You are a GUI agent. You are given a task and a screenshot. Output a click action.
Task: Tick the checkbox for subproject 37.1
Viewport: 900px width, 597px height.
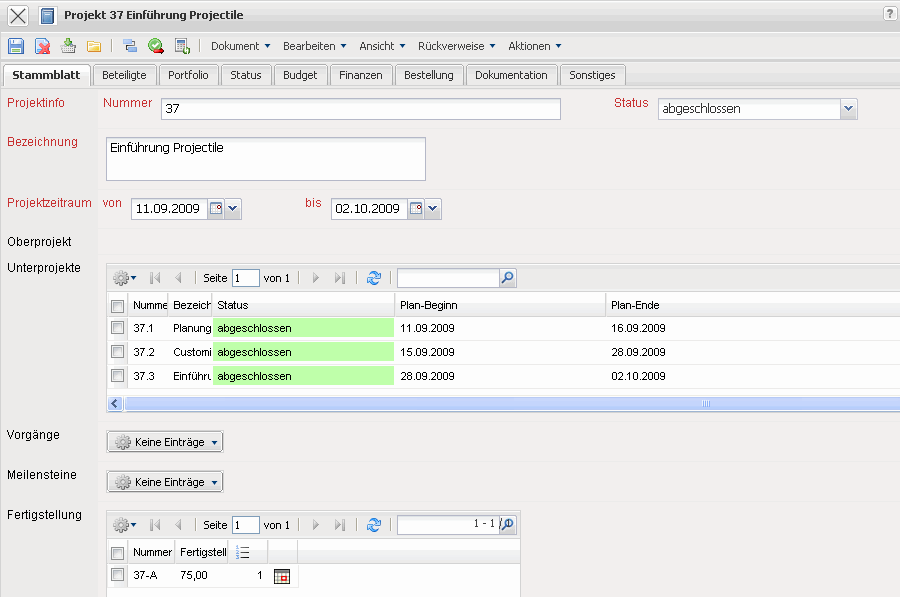(x=117, y=327)
